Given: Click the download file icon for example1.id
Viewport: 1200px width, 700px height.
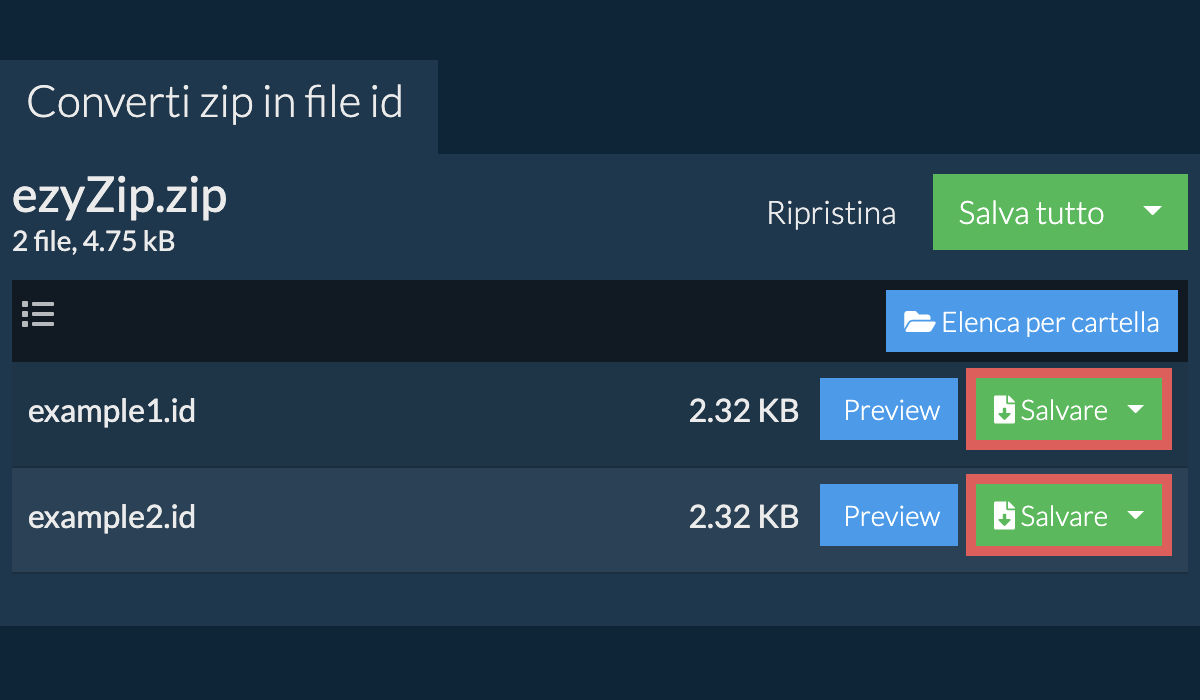Looking at the screenshot, I should pos(1003,410).
